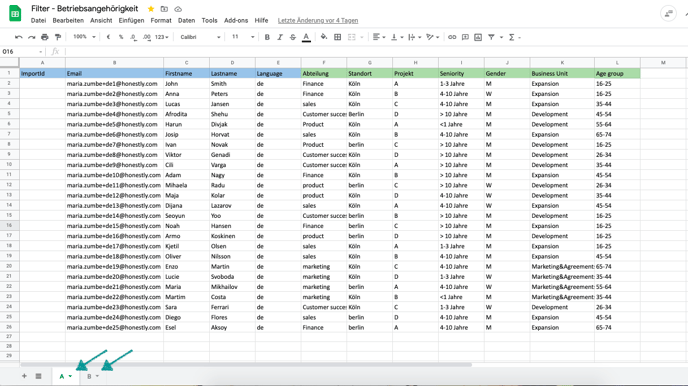Click the merge cells icon
This screenshot has width=688, height=386.
click(x=351, y=37)
